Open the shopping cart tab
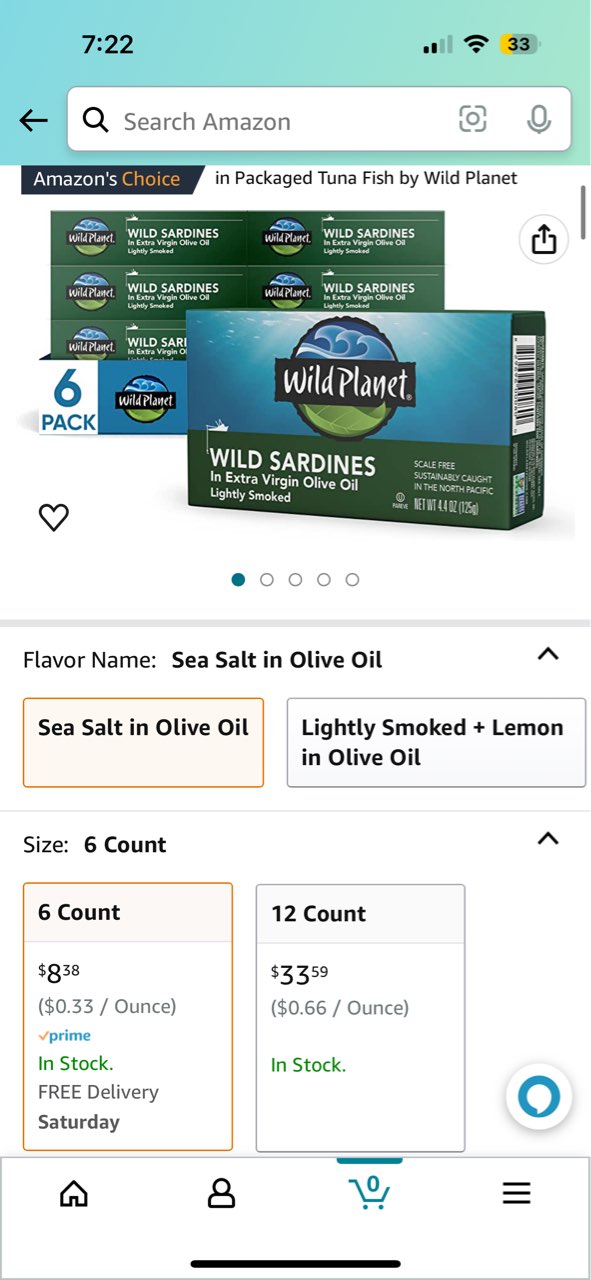Screen dimensions: 591x1280 [369, 1193]
